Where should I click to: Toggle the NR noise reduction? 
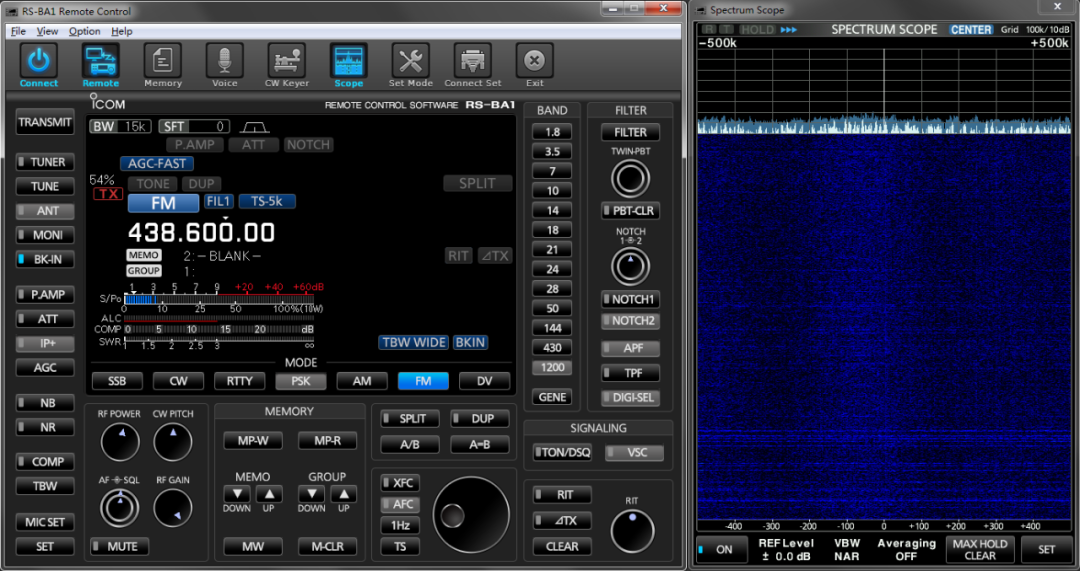coord(45,428)
